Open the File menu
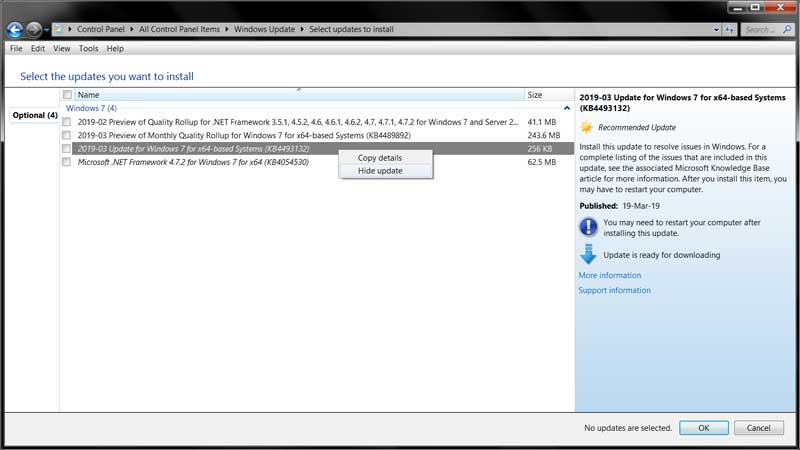 coord(16,48)
